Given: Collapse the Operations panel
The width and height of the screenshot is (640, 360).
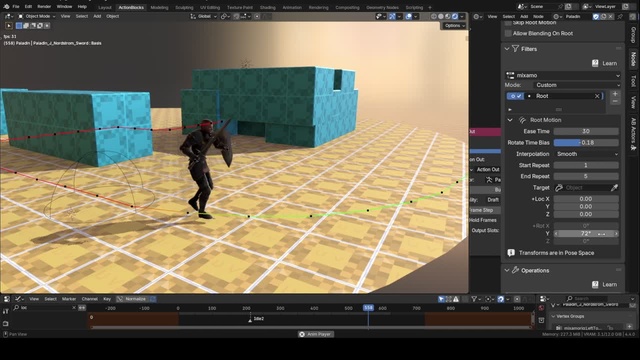Looking at the screenshot, I should point(507,270).
